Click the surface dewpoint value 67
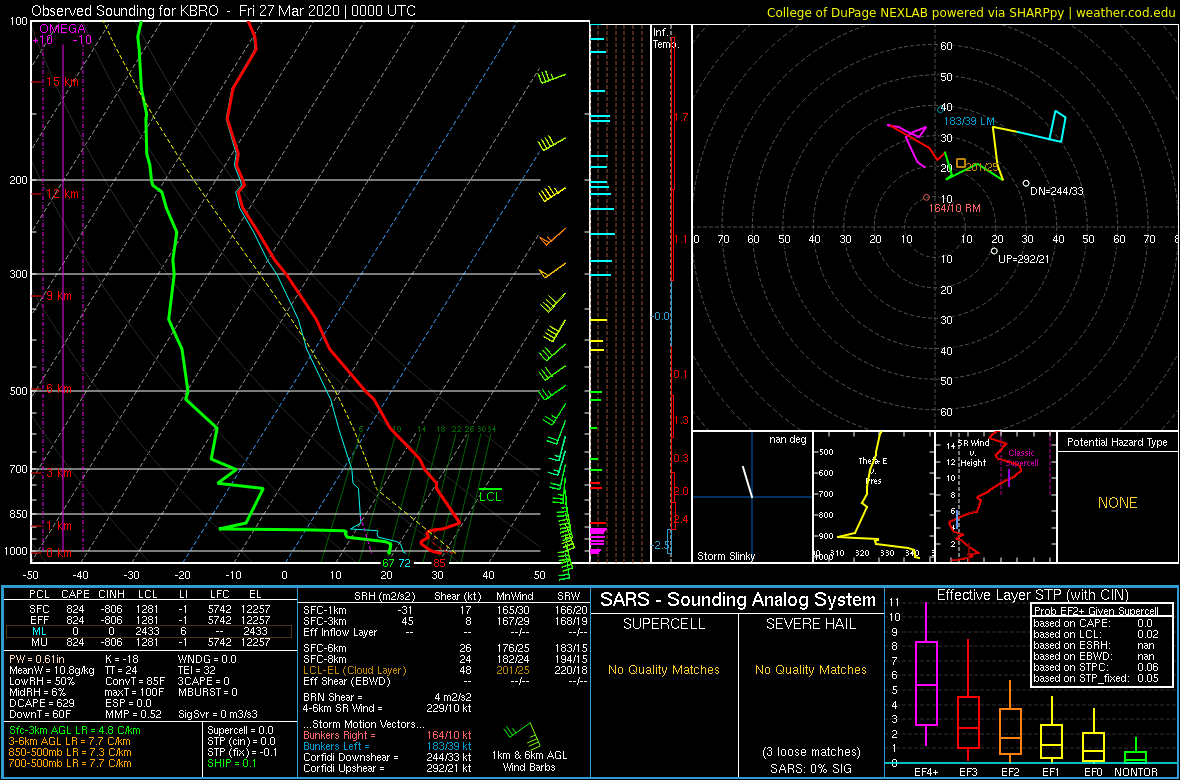Image resolution: width=1180 pixels, height=780 pixels. [388, 563]
